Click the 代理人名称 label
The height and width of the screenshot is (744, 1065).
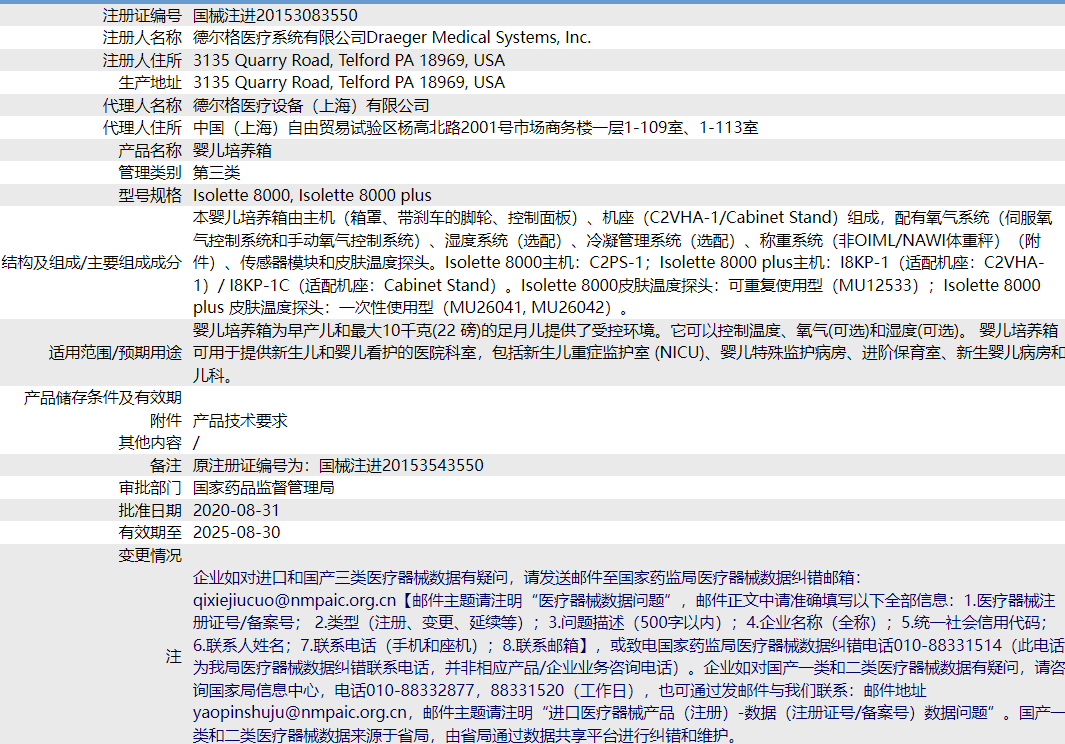pos(142,105)
